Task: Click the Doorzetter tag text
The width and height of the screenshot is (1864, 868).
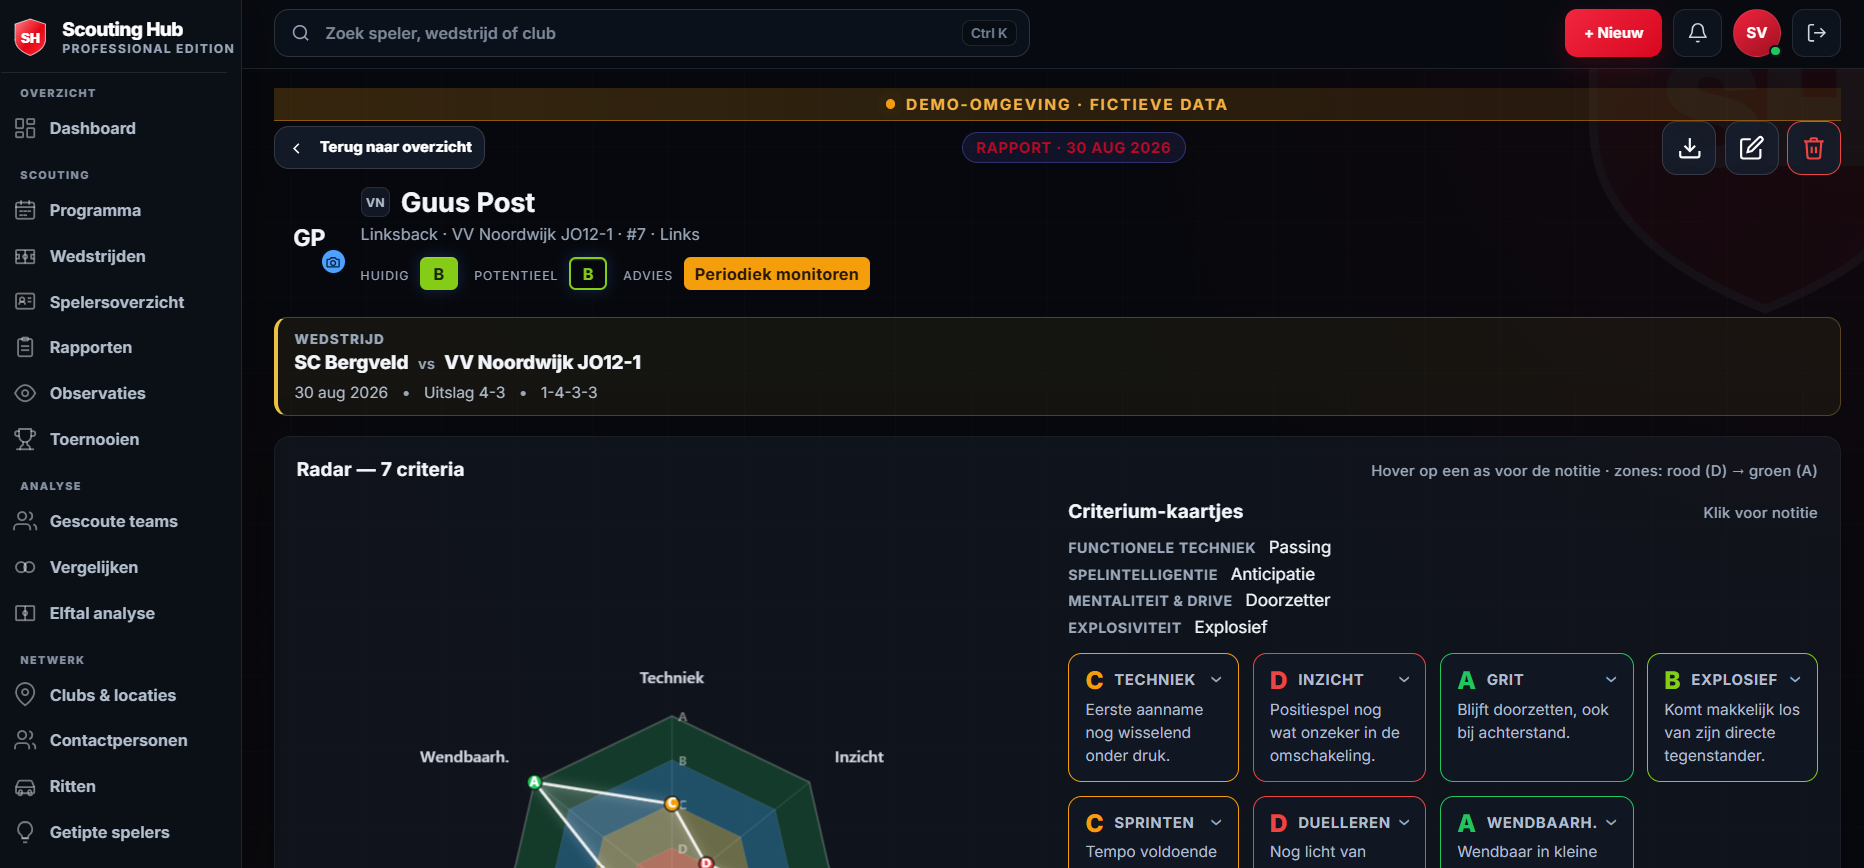Action: [x=1288, y=600]
